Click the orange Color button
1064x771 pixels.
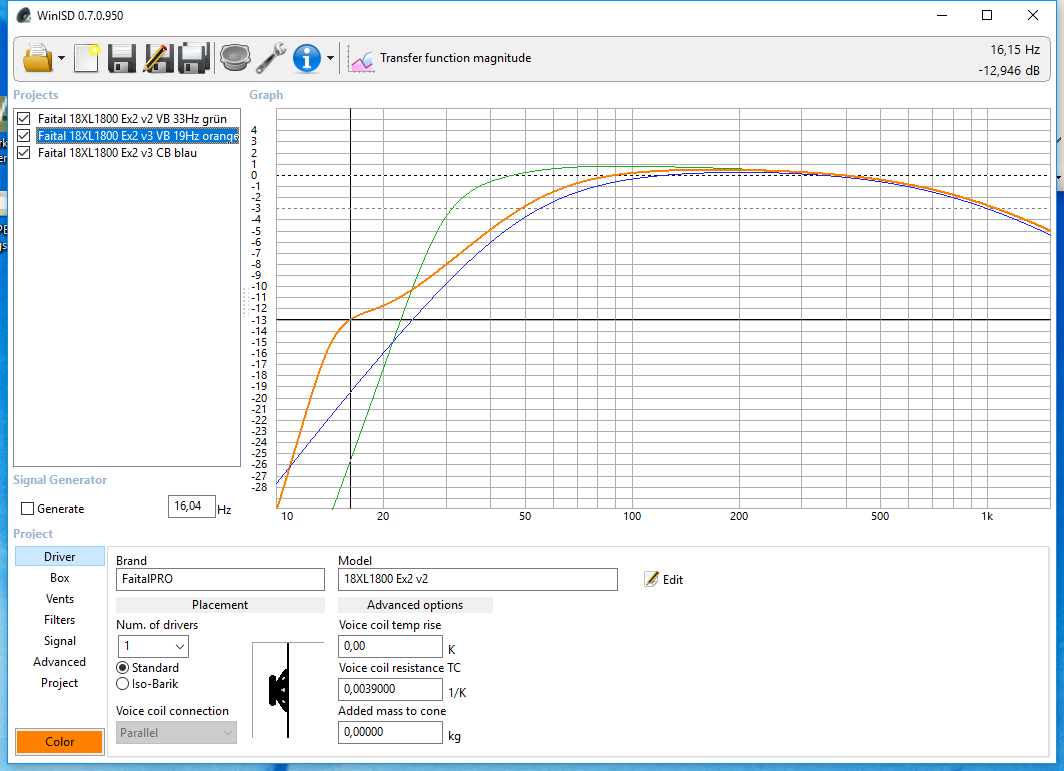coord(60,742)
